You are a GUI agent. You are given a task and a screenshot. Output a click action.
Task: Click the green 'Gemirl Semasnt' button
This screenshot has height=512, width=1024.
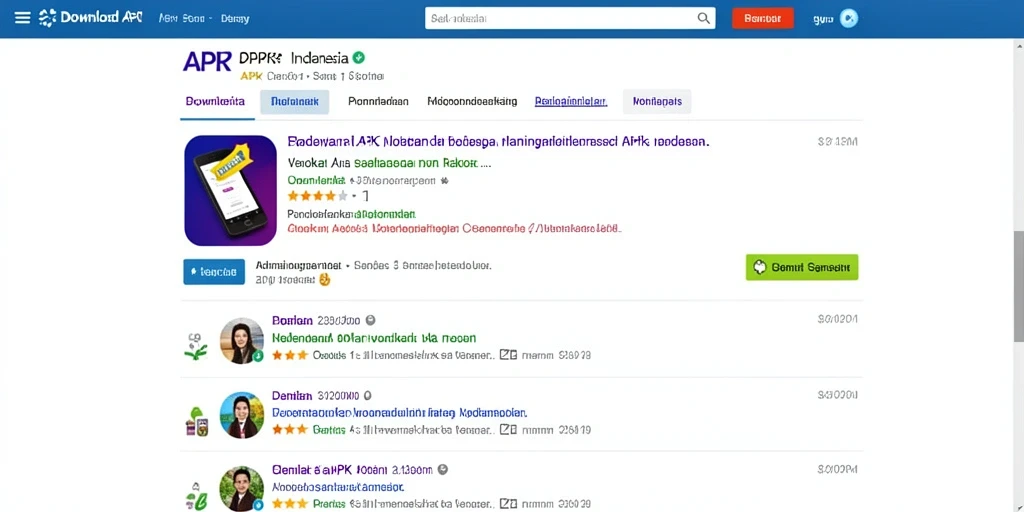(802, 267)
